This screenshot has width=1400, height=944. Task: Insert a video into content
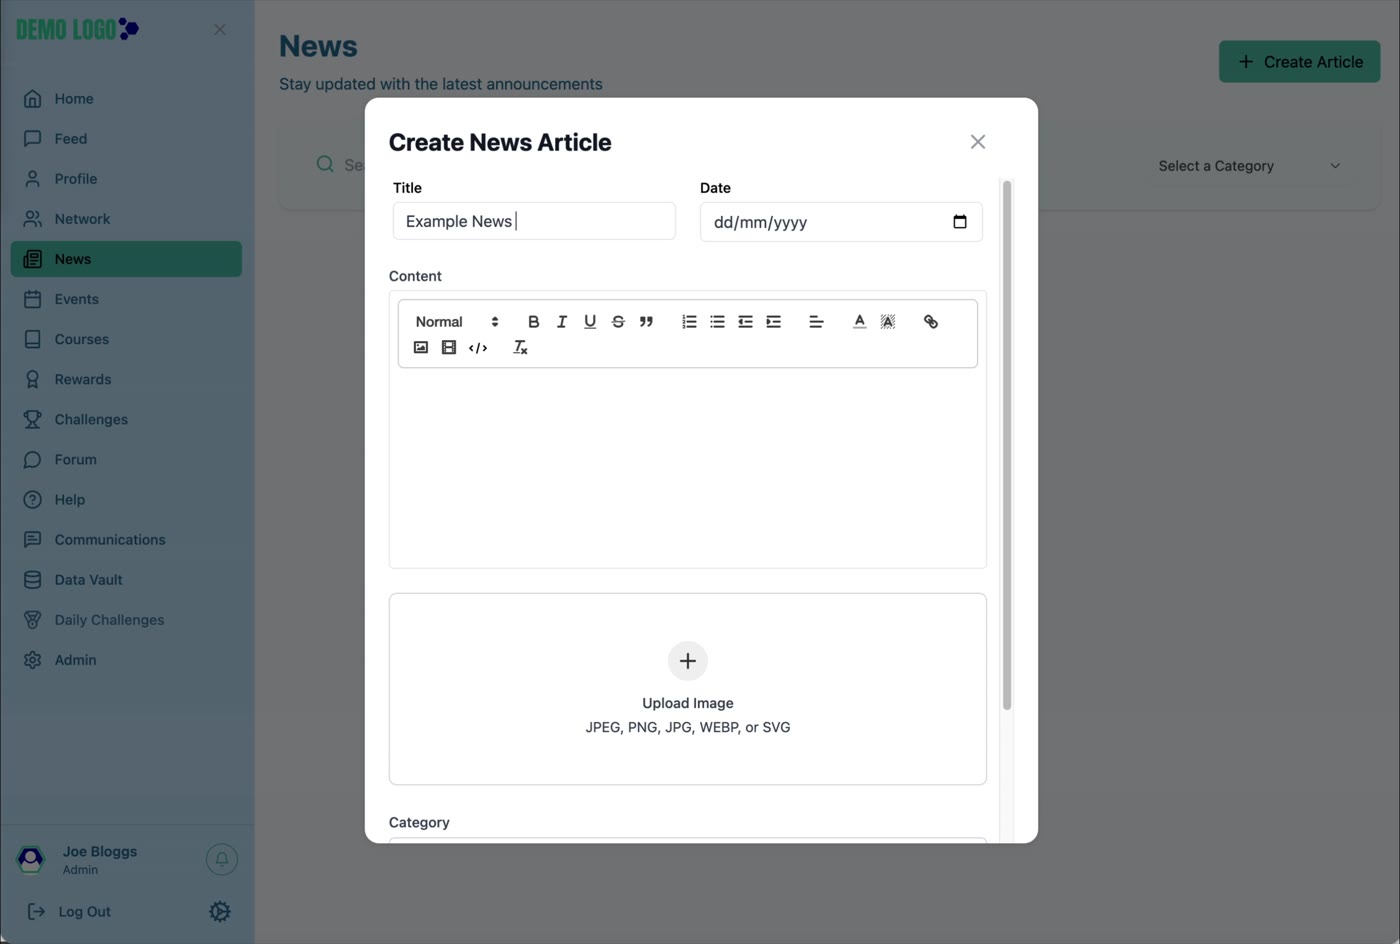click(x=449, y=348)
